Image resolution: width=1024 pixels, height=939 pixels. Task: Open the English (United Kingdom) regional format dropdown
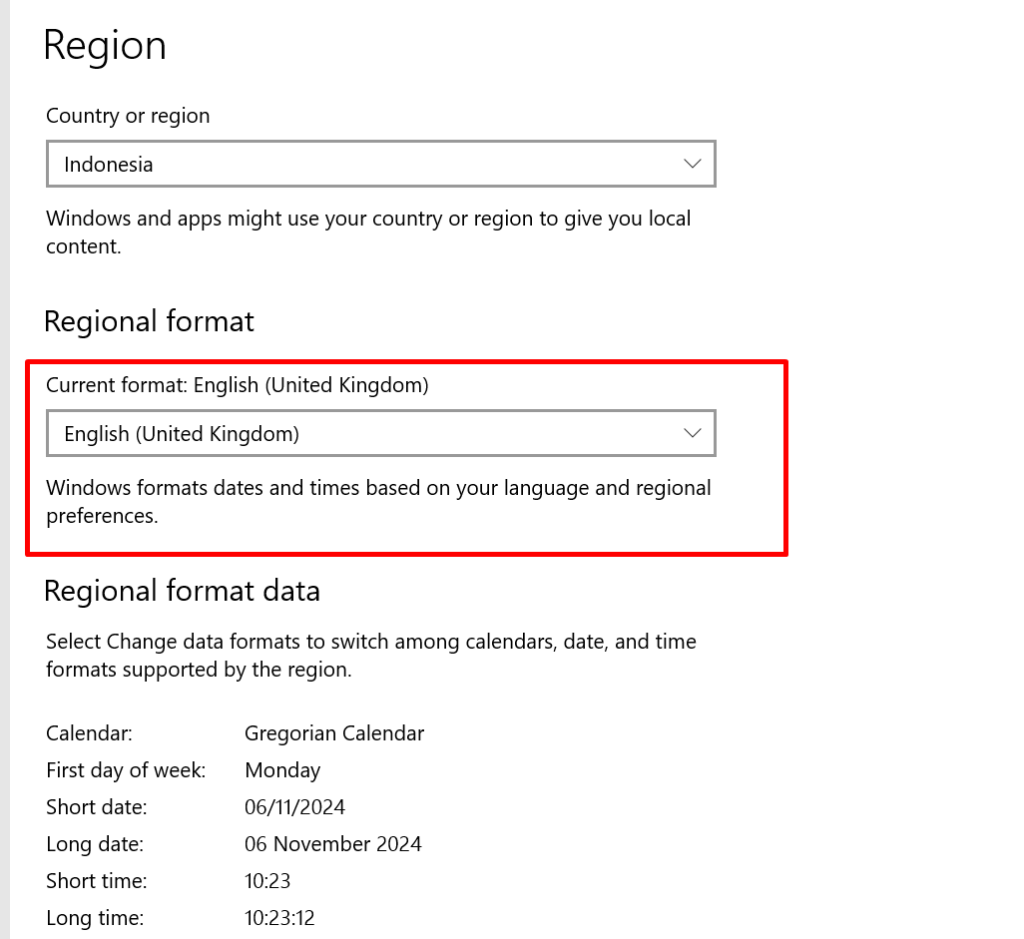coord(380,434)
